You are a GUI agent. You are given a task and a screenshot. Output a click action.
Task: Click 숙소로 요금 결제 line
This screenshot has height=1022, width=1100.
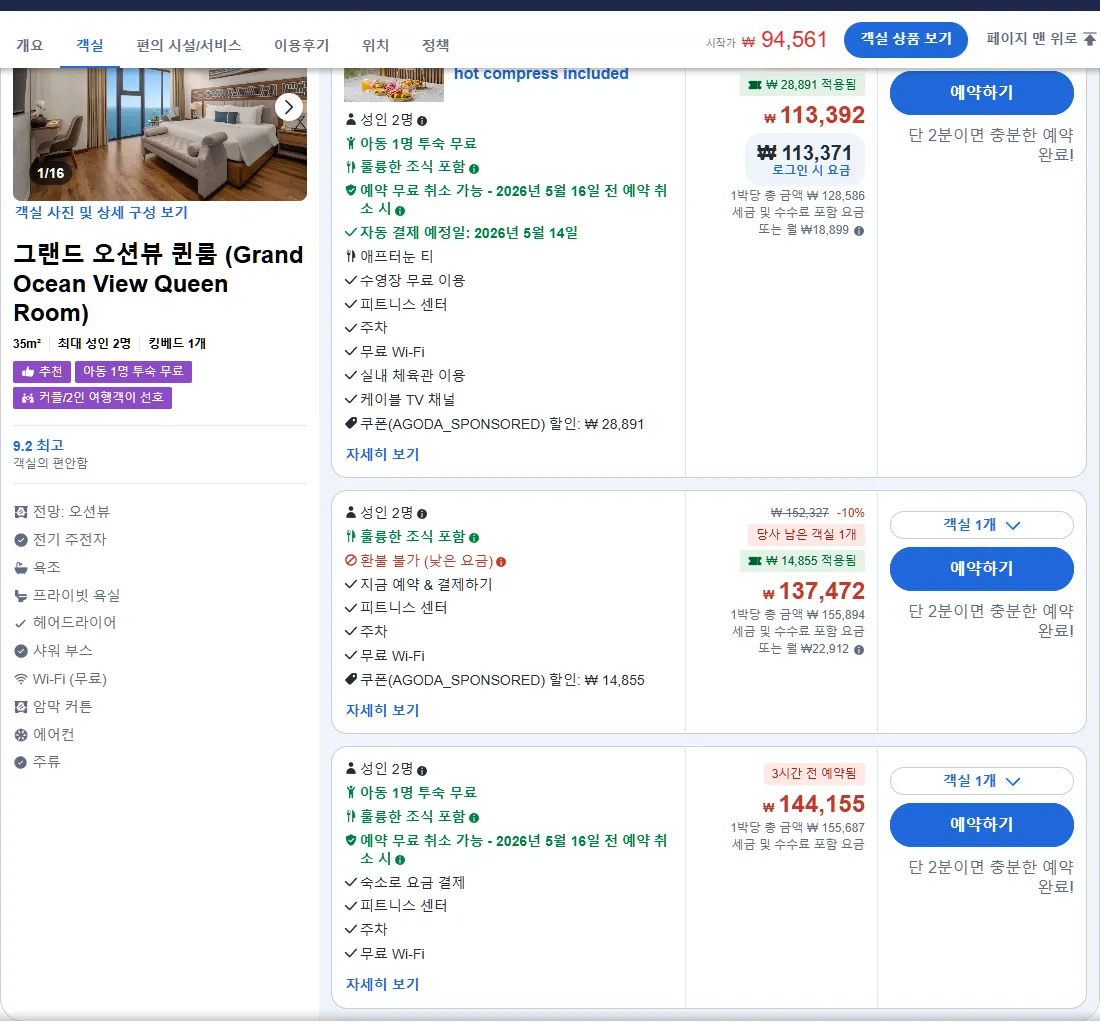pyautogui.click(x=405, y=882)
